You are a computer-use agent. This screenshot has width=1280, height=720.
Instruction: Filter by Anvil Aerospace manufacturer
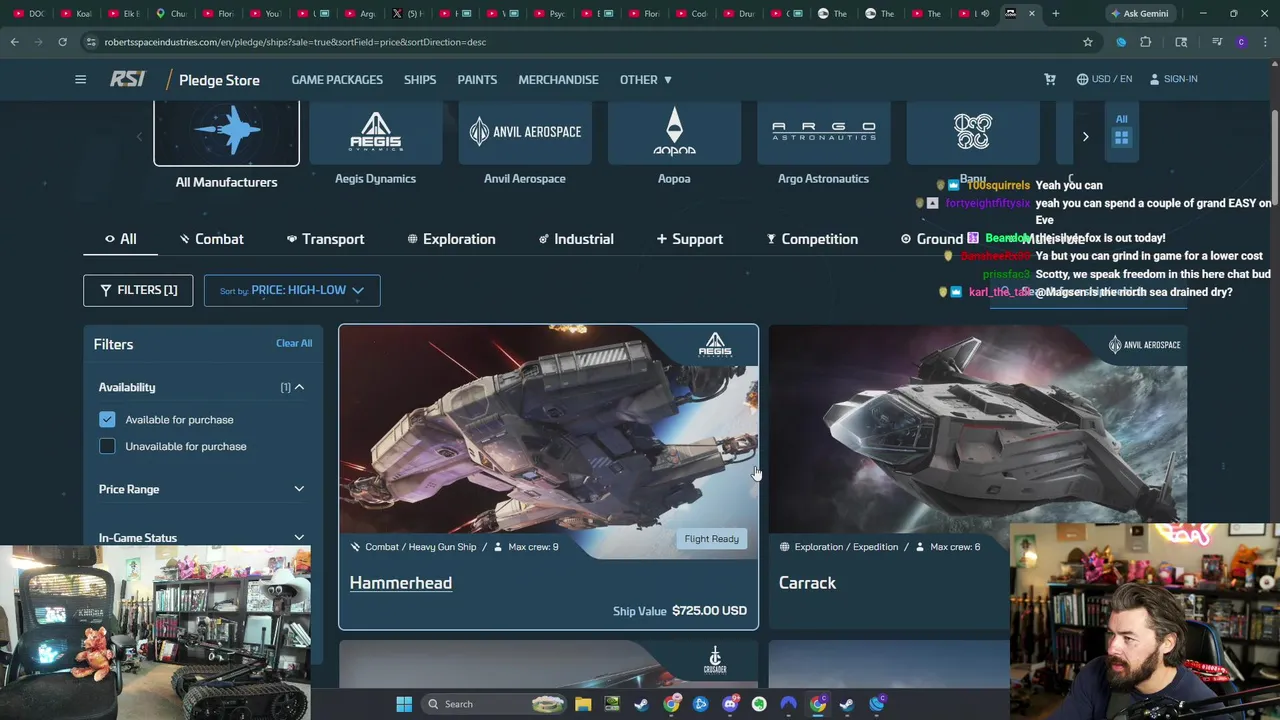(x=524, y=146)
